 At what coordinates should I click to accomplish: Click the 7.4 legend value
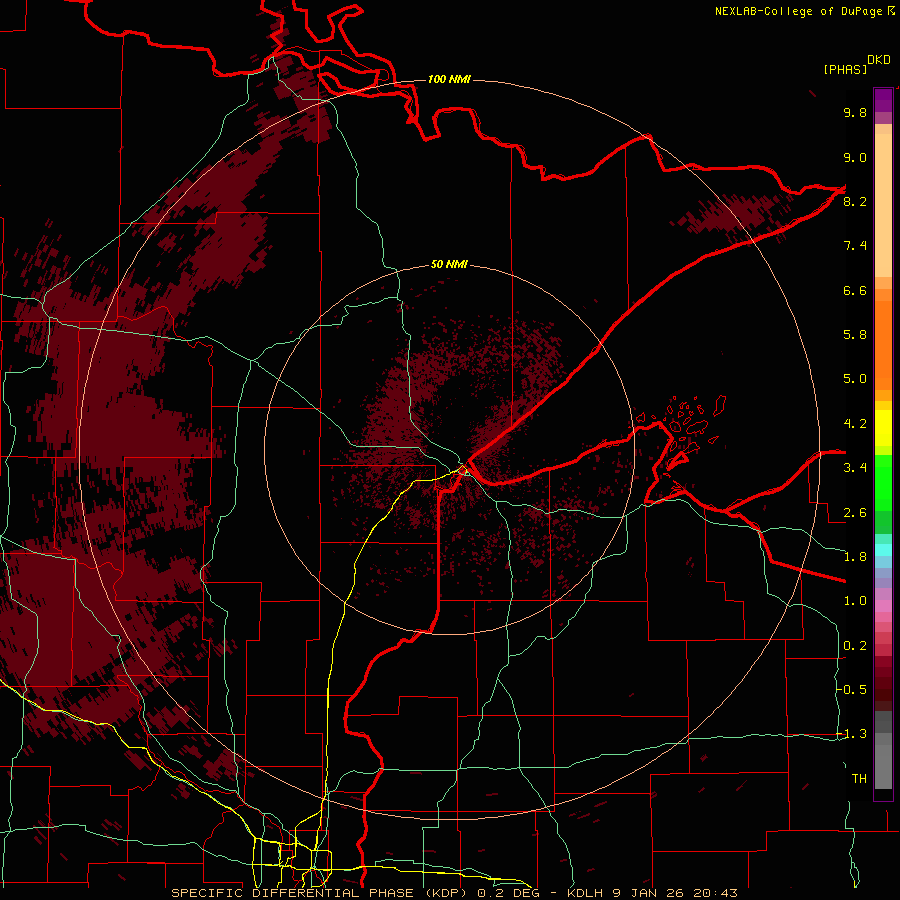tap(855, 246)
